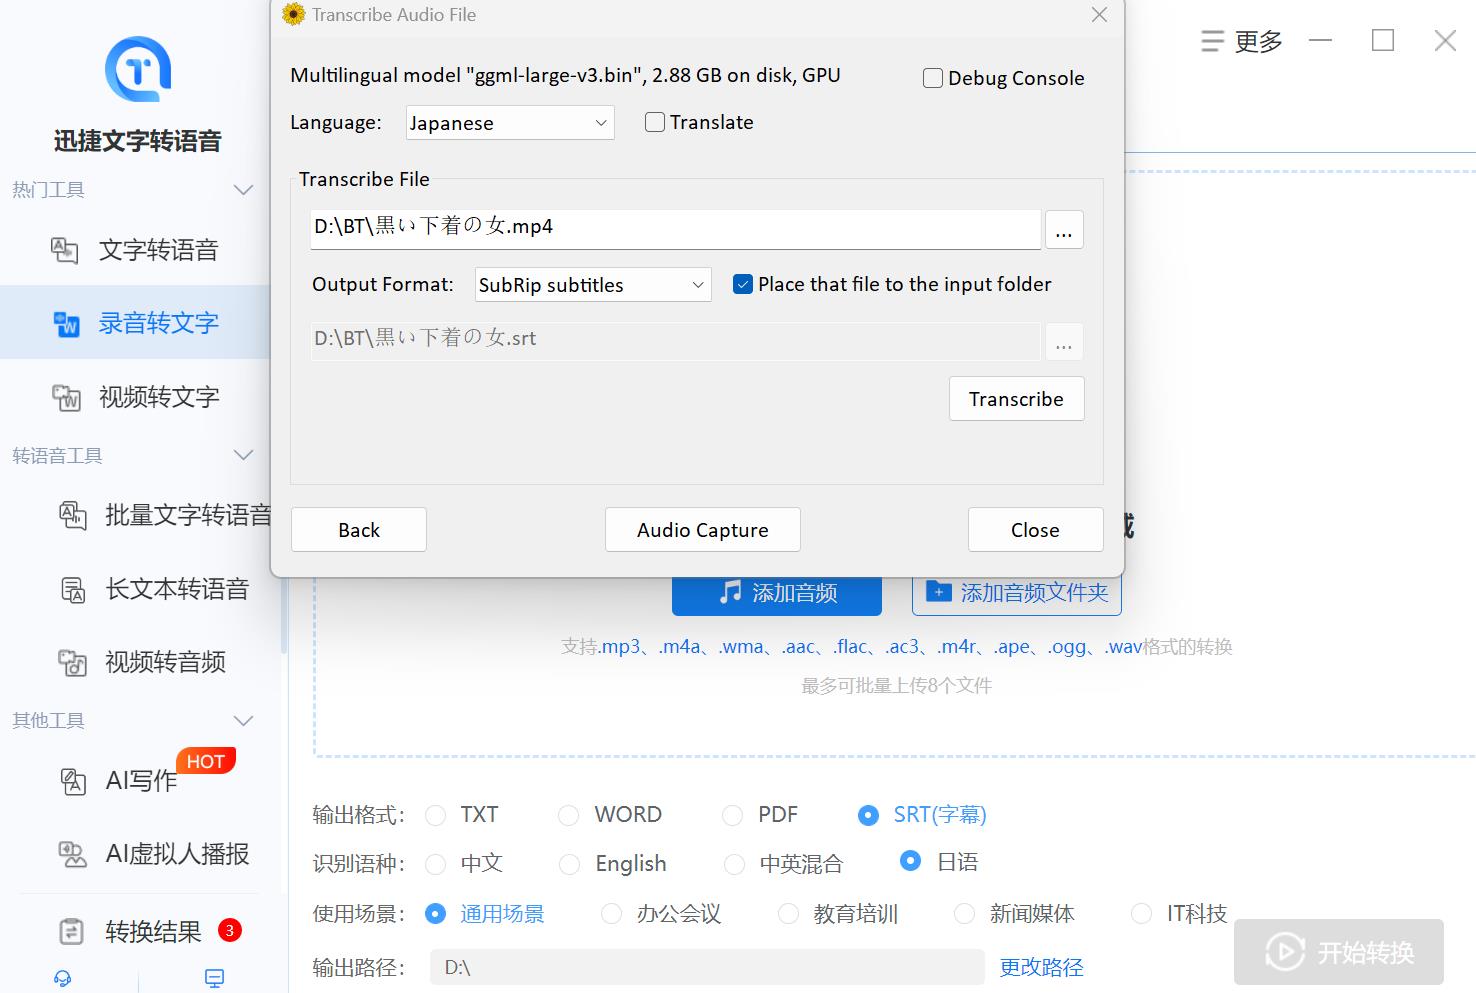
Task: Click the 转换结果 icon
Action: coord(72,932)
